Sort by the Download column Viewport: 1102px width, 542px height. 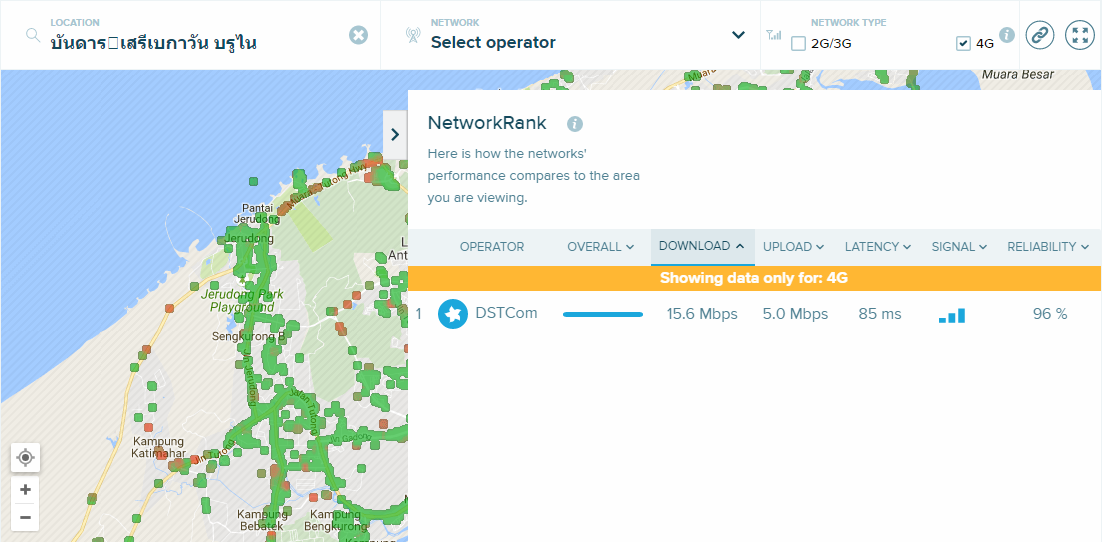(x=702, y=246)
